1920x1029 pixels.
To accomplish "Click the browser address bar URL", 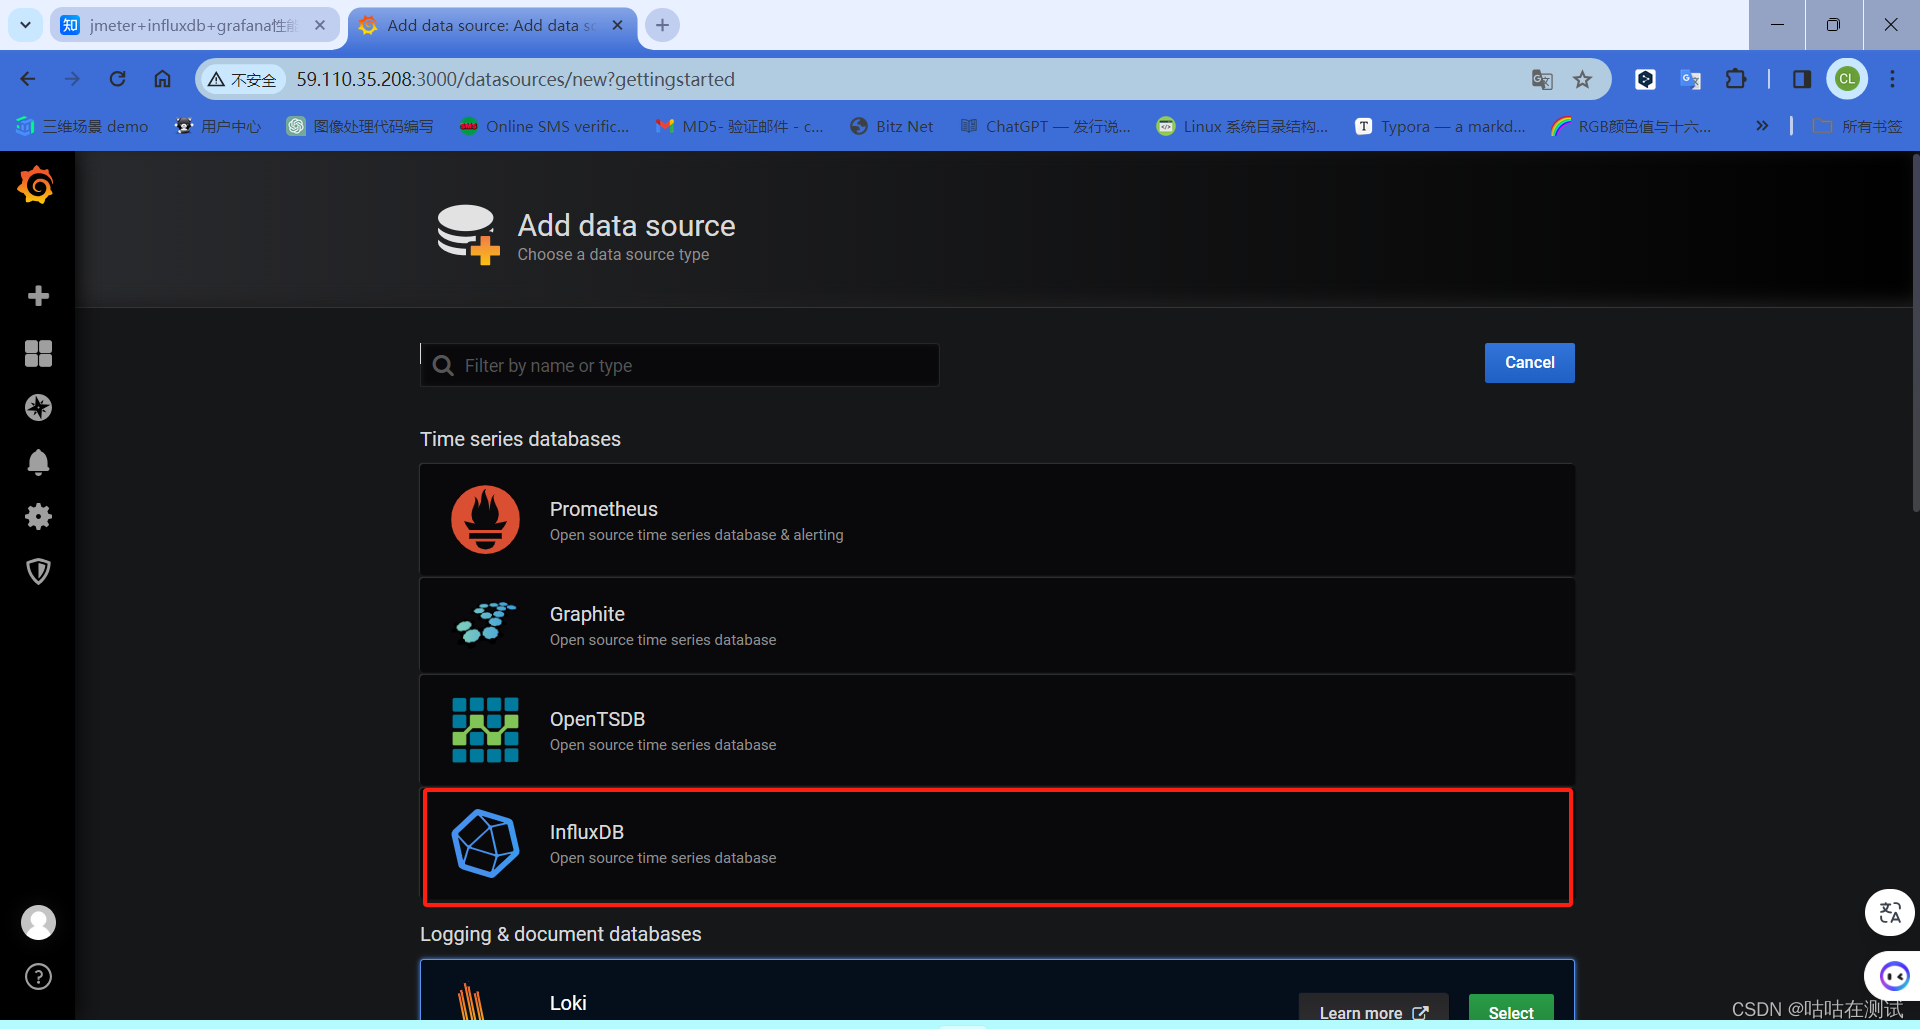I will [x=515, y=79].
